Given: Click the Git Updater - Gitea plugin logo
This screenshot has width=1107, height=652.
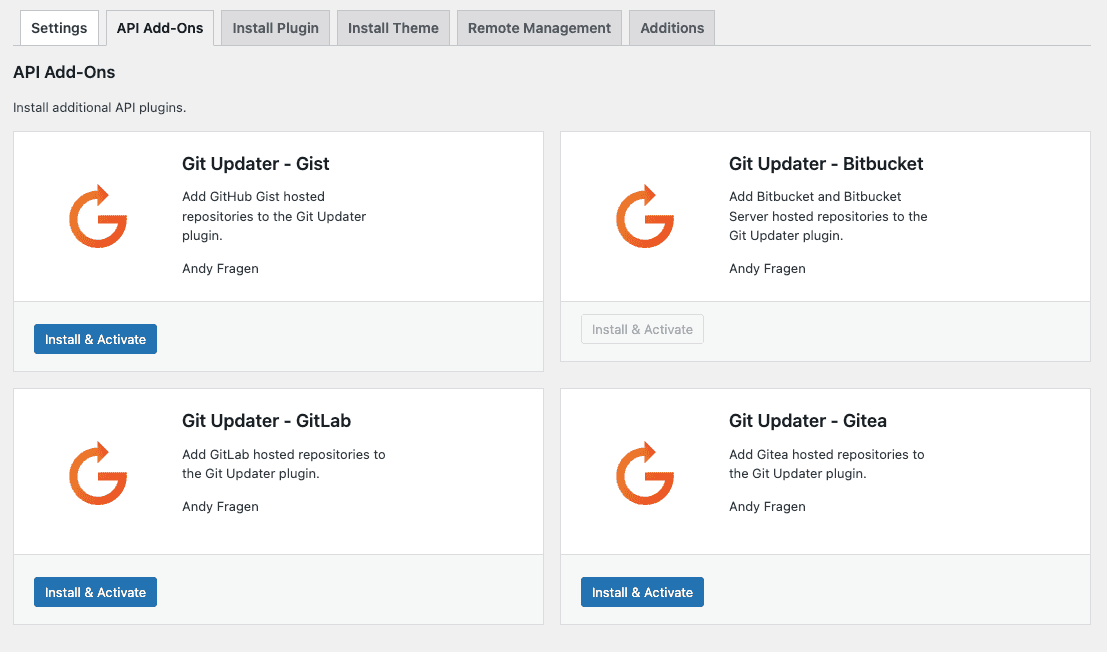Looking at the screenshot, I should [x=644, y=471].
